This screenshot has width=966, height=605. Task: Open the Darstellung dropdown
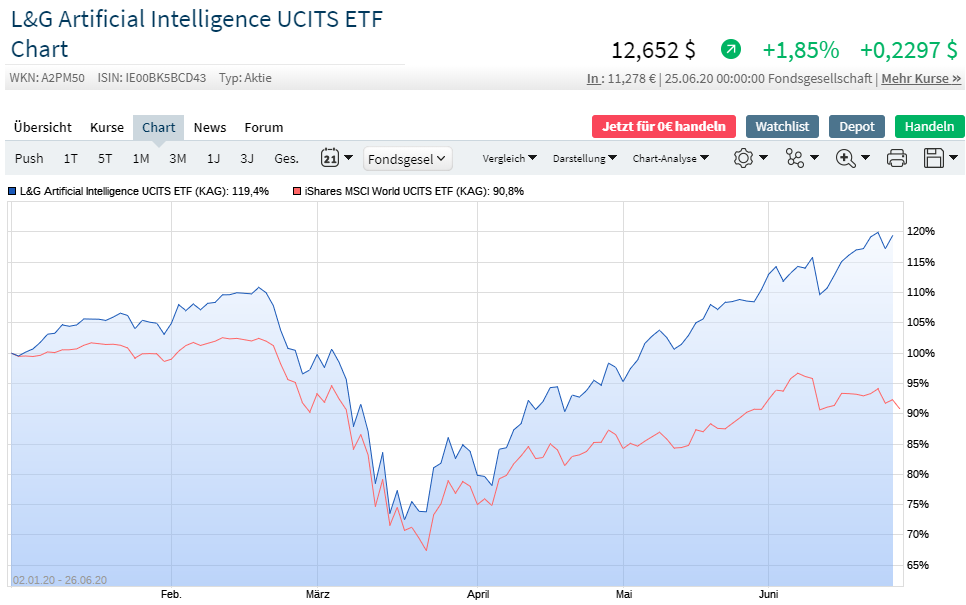(x=584, y=158)
